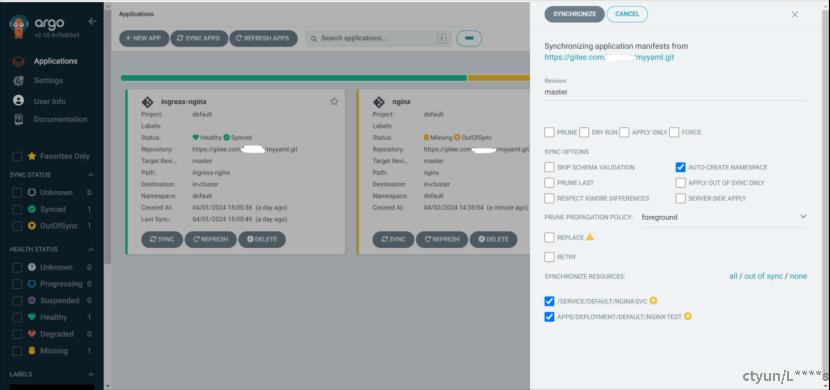Enable the PRUNE checkbox
Image resolution: width=830 pixels, height=390 pixels.
click(x=549, y=132)
